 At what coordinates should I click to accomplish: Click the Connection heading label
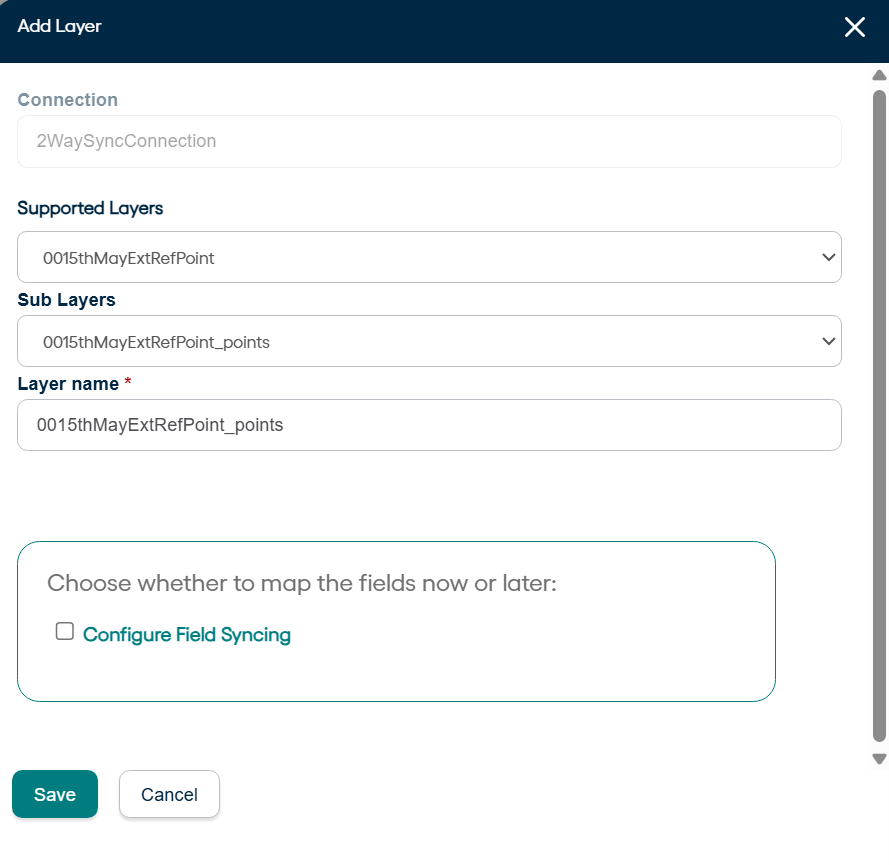coord(68,100)
